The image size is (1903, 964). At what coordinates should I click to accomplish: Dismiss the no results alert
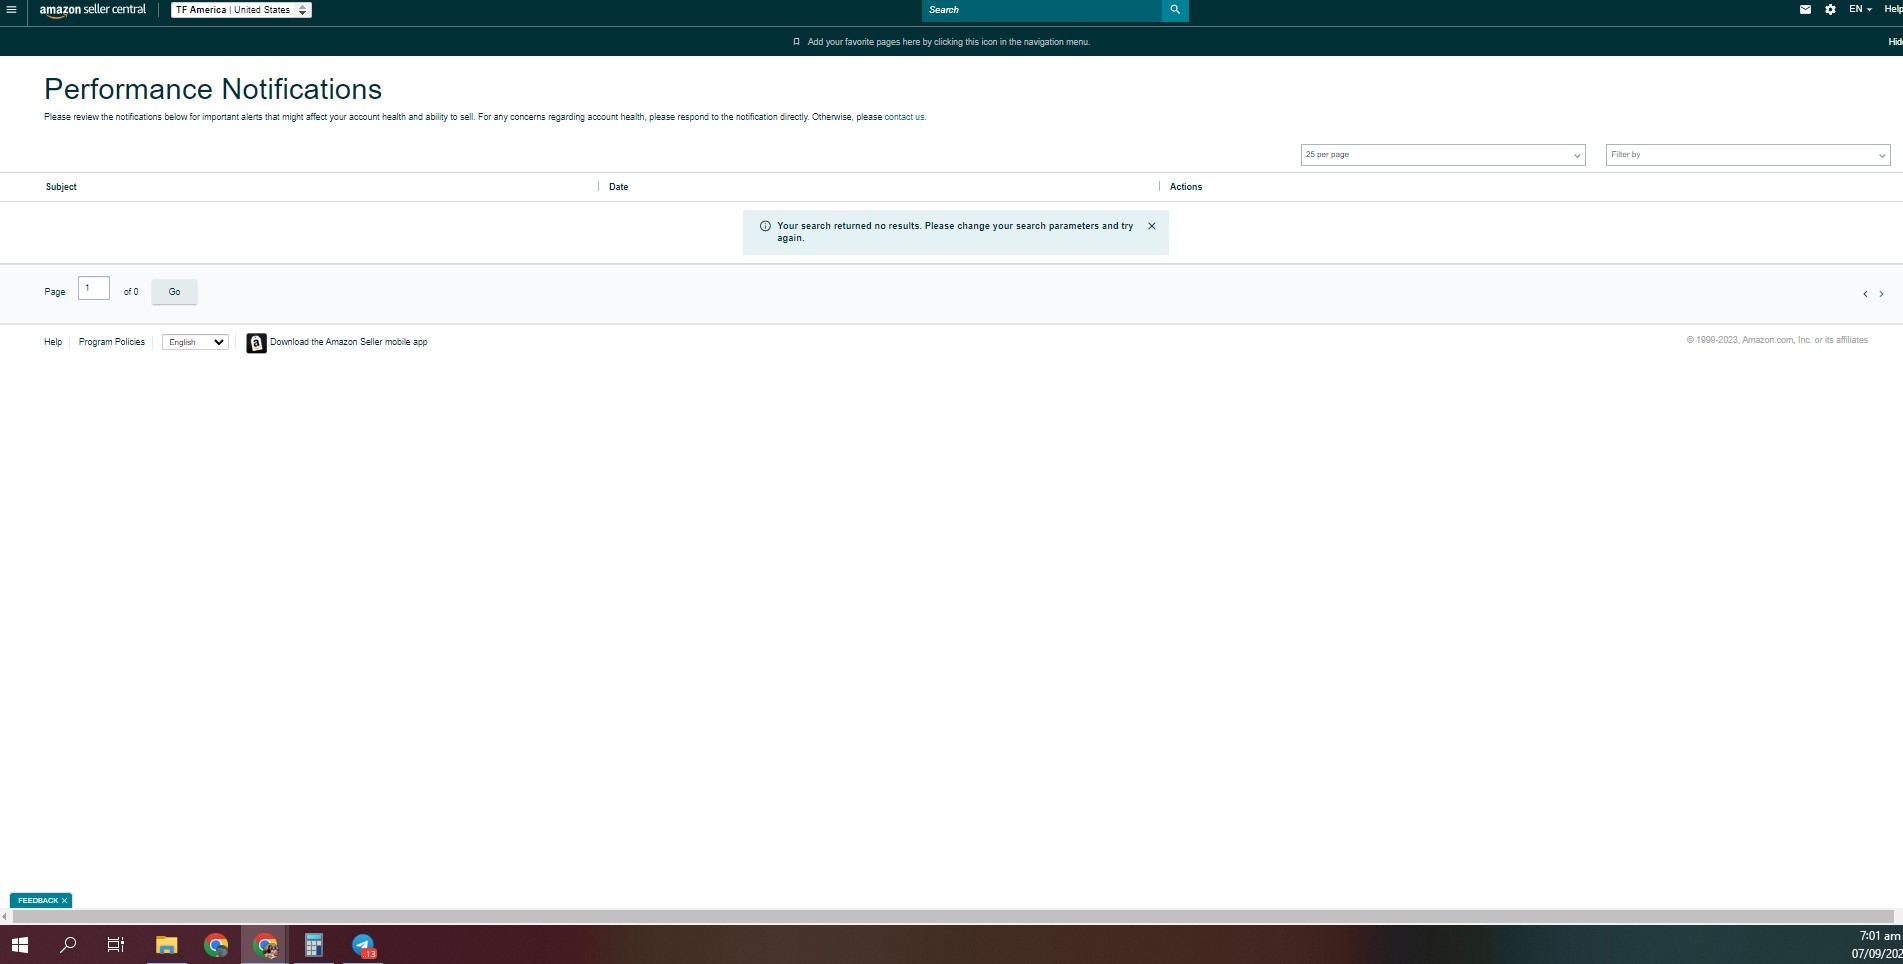(1152, 226)
